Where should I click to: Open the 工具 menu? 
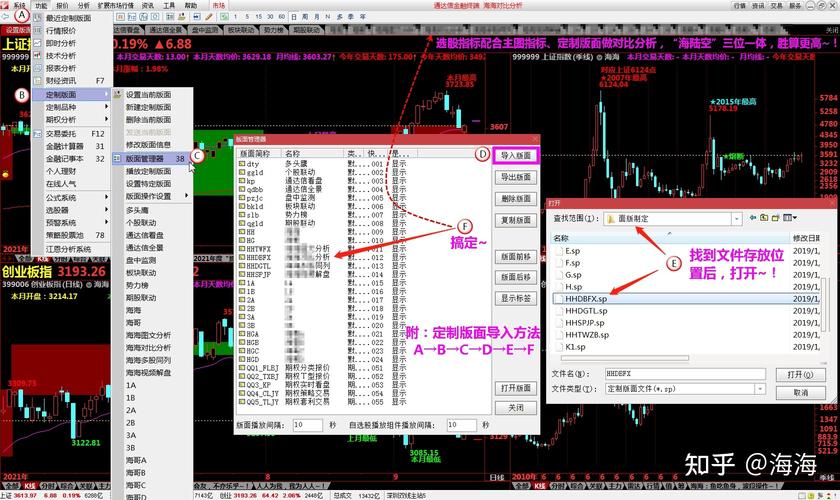click(169, 5)
